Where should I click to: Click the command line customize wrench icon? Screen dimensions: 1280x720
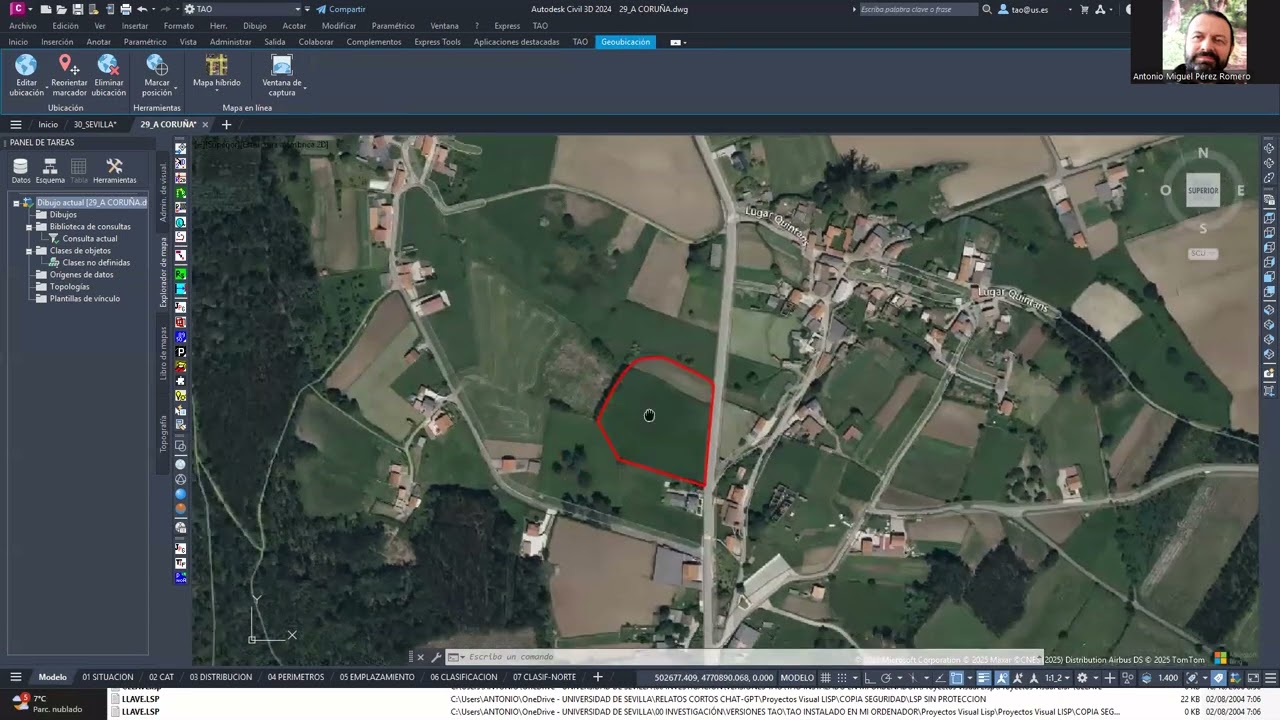pos(436,657)
